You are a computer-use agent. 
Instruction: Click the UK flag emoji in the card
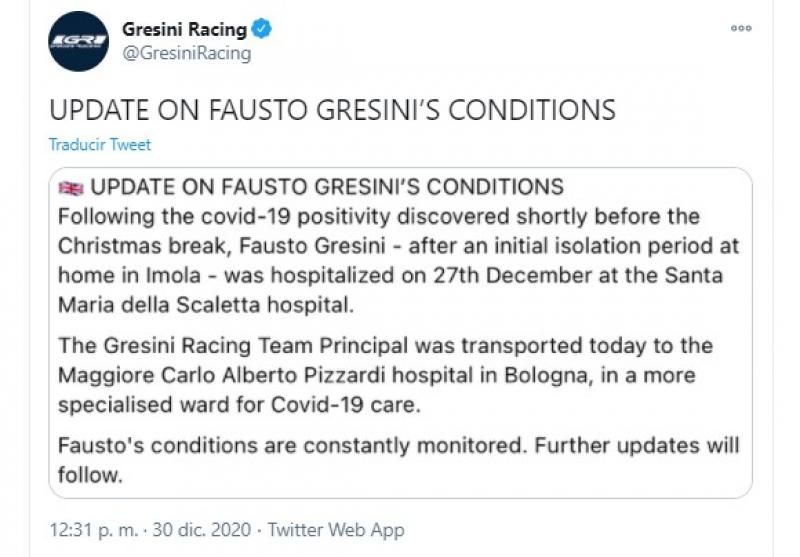pos(71,188)
